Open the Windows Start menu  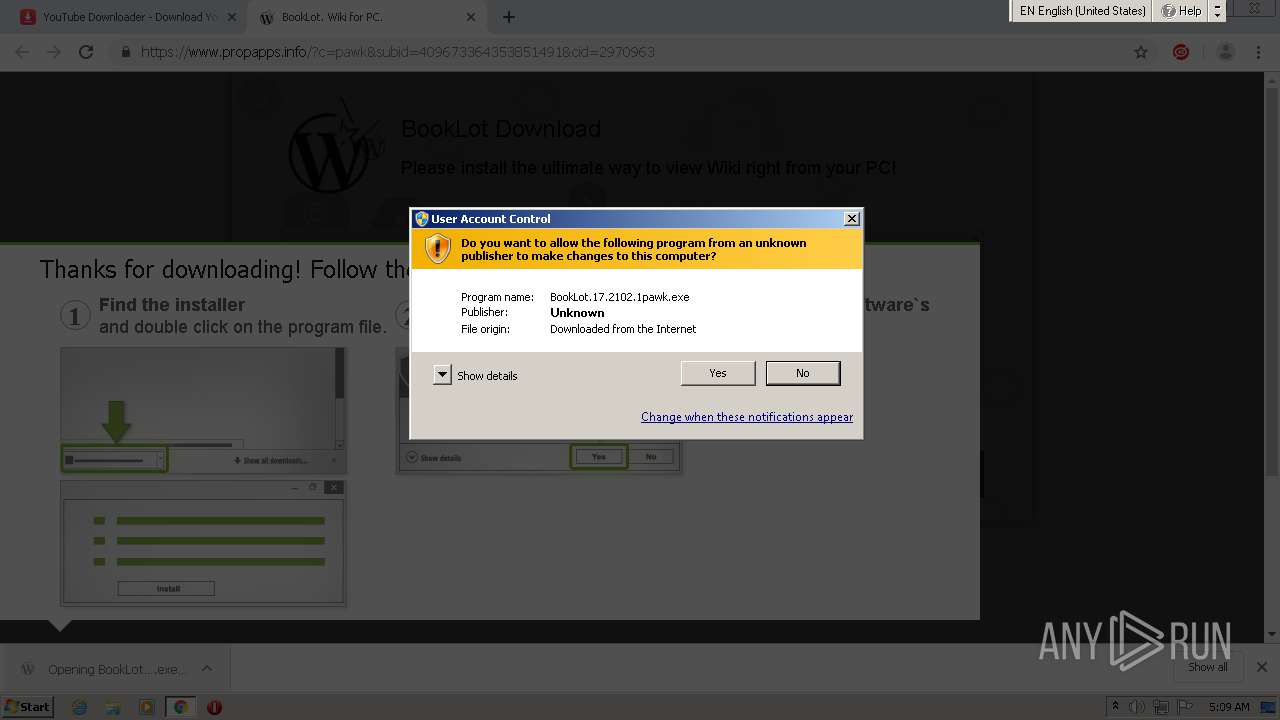(x=27, y=706)
